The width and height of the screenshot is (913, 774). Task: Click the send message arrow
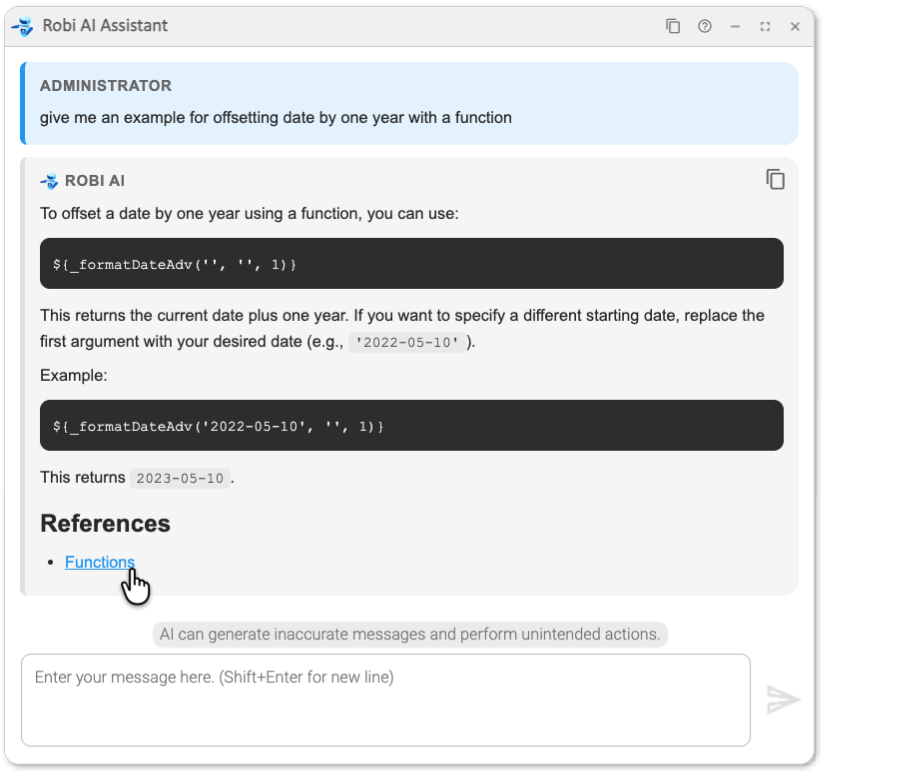pyautogui.click(x=783, y=700)
